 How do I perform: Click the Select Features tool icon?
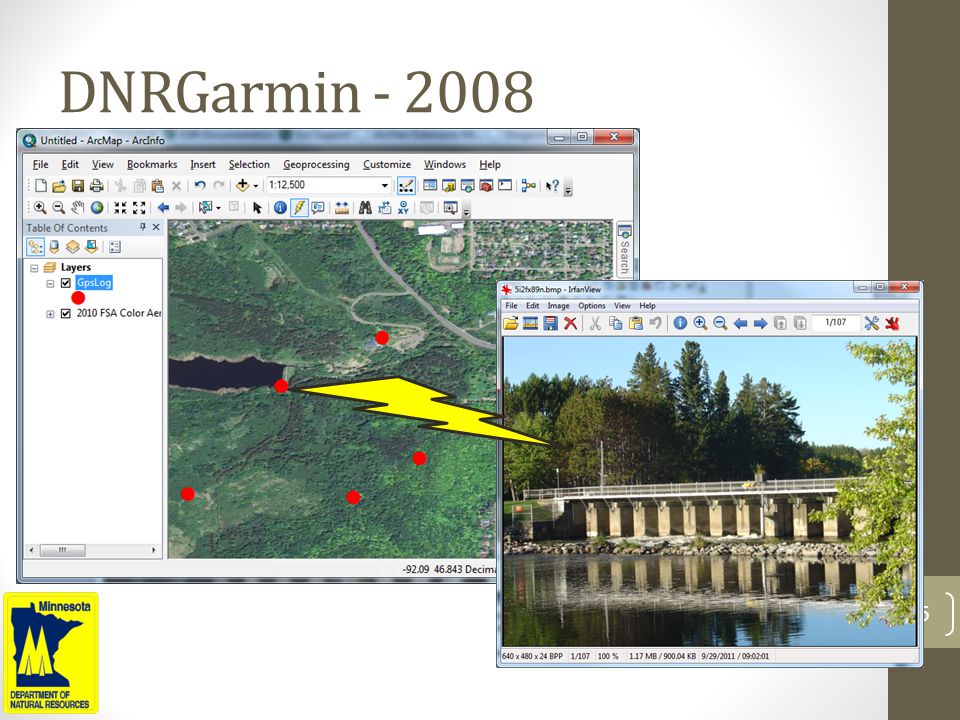[x=205, y=208]
